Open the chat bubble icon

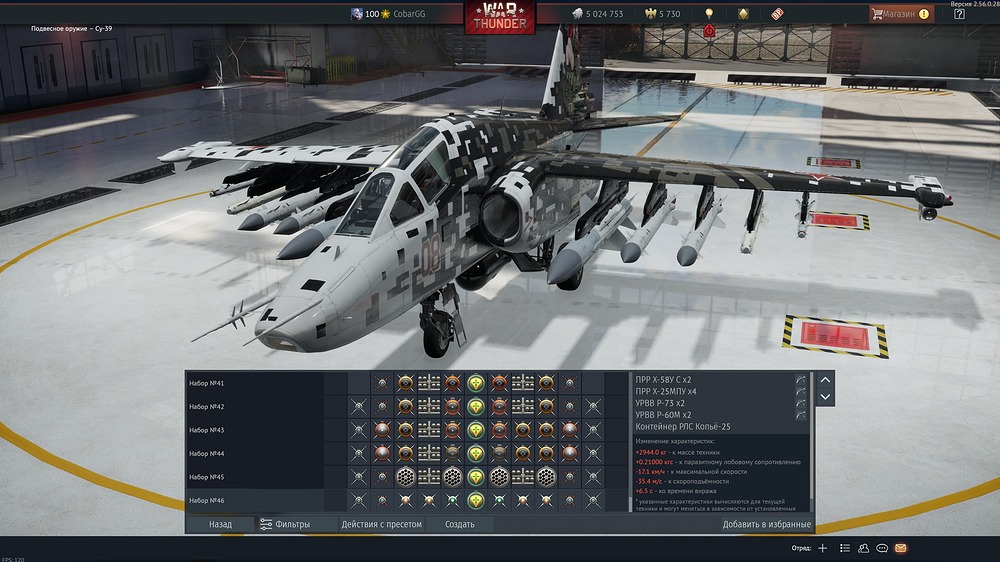click(882, 548)
